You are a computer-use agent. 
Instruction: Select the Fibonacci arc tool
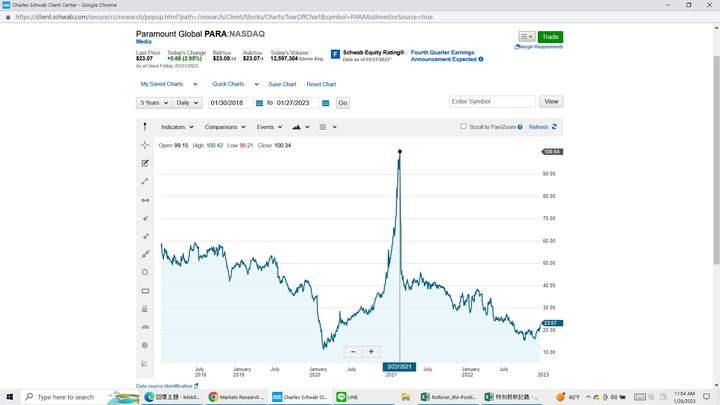click(x=145, y=327)
